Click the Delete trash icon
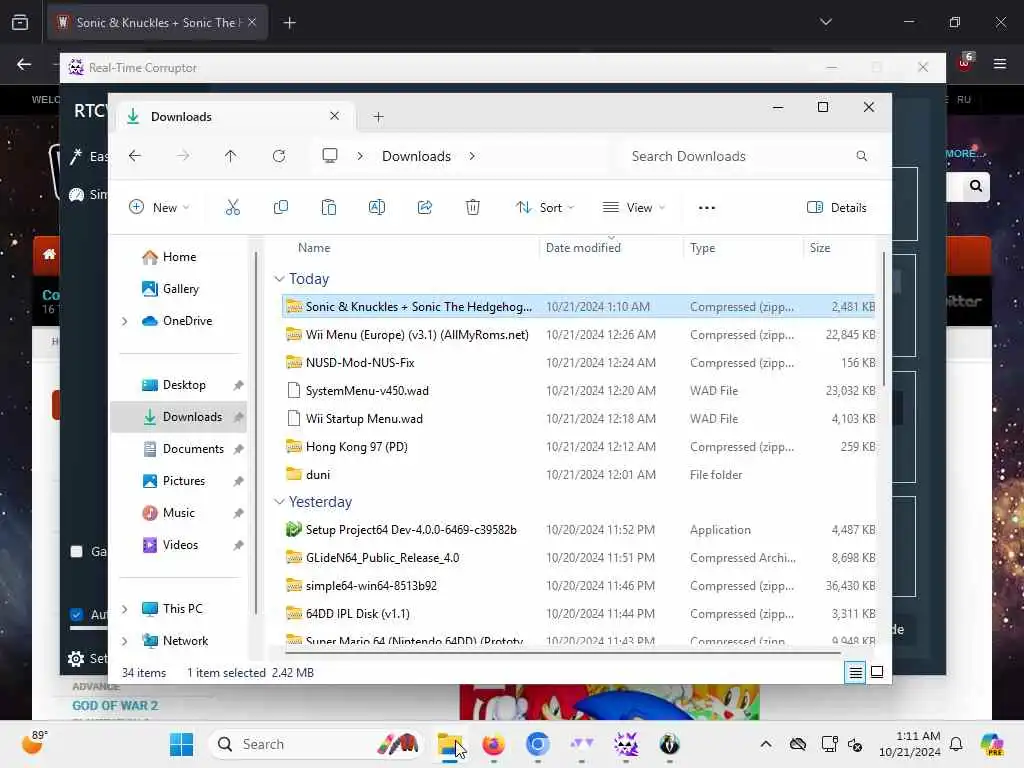 pyautogui.click(x=473, y=208)
